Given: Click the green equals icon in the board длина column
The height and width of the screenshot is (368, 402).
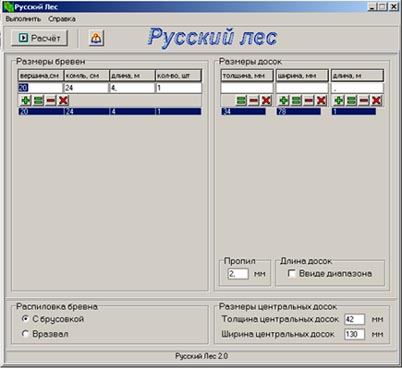Looking at the screenshot, I should pyautogui.click(x=351, y=100).
